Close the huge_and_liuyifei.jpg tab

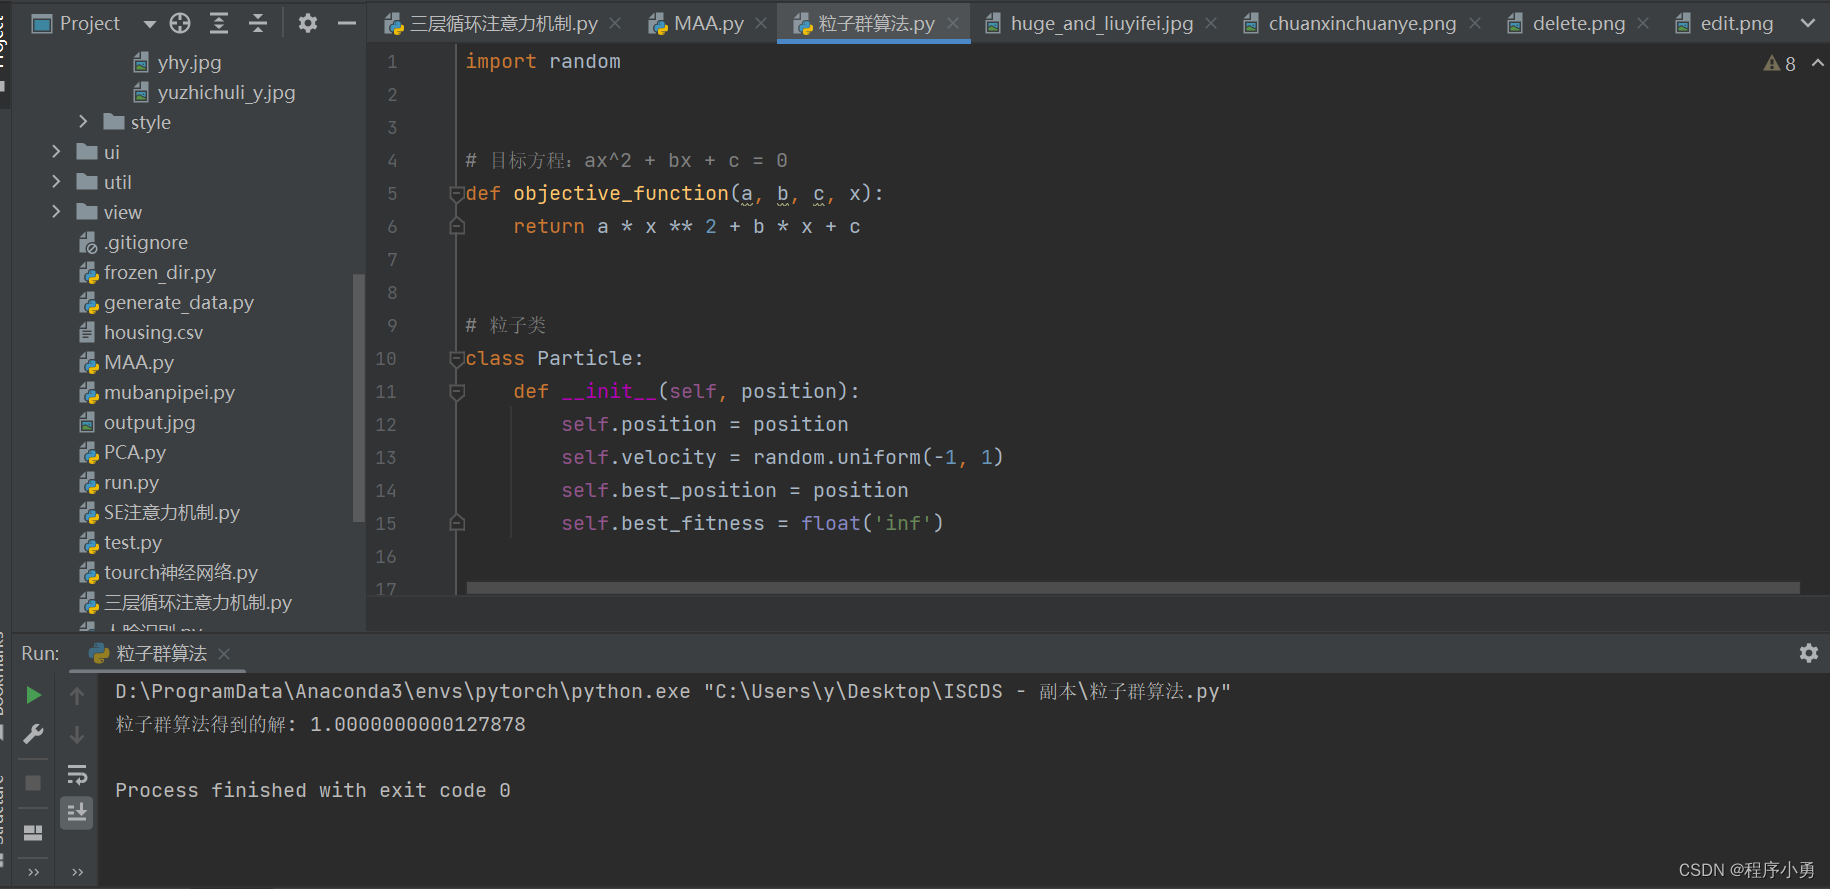click(1211, 23)
